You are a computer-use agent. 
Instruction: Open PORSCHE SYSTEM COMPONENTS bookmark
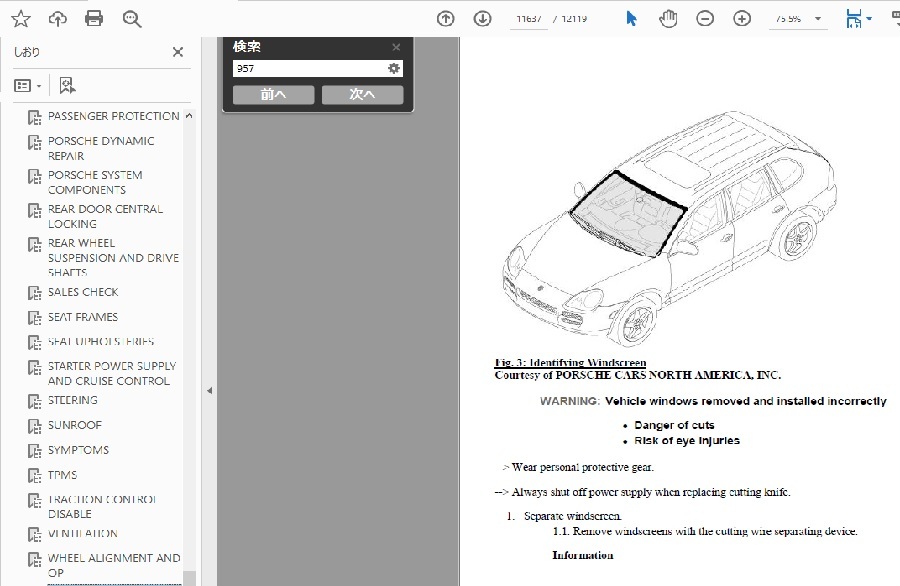(x=95, y=182)
